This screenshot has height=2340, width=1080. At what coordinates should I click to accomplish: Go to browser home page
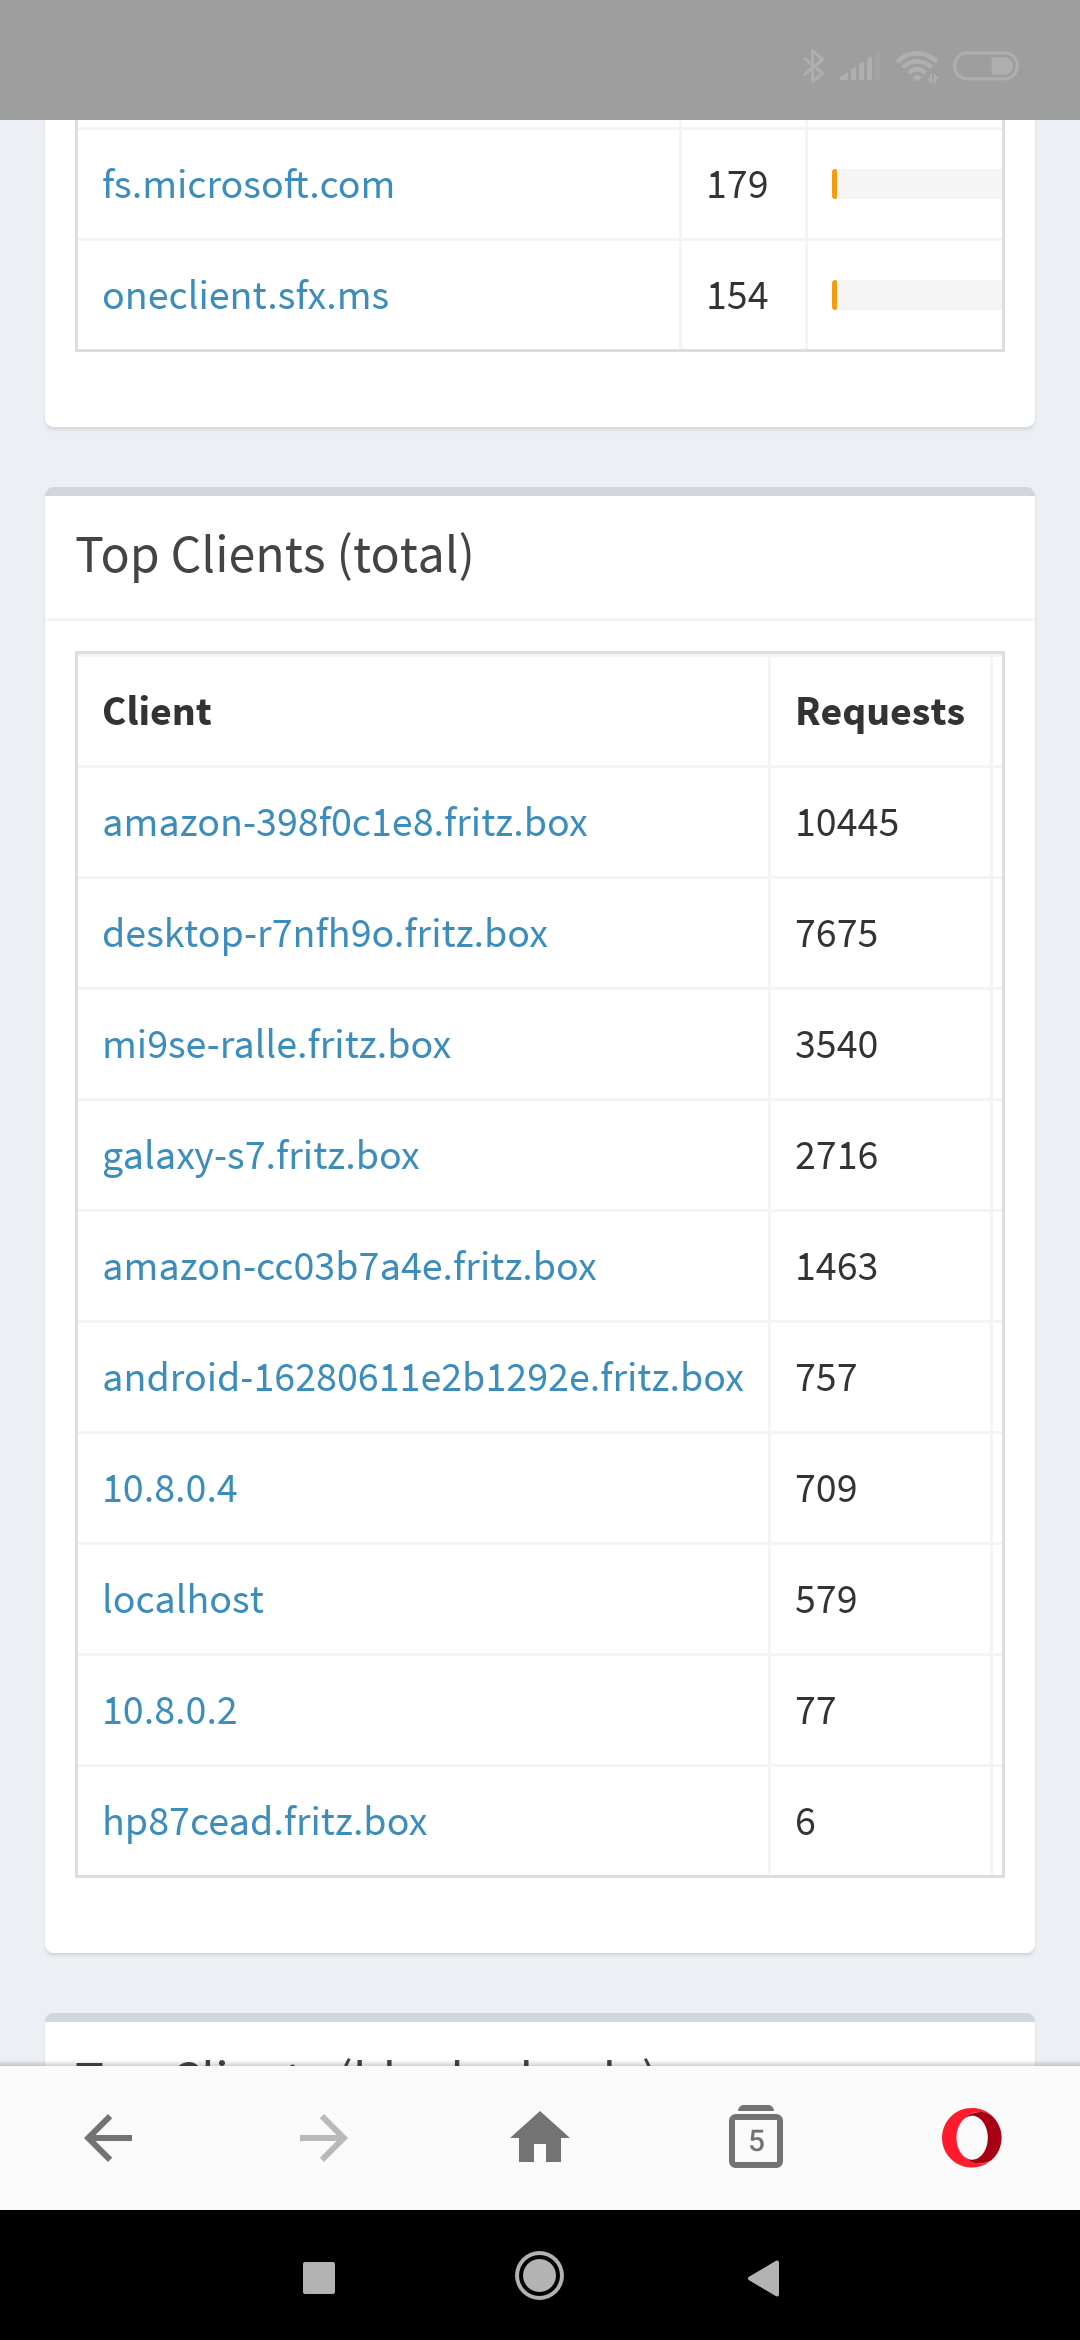540,2139
